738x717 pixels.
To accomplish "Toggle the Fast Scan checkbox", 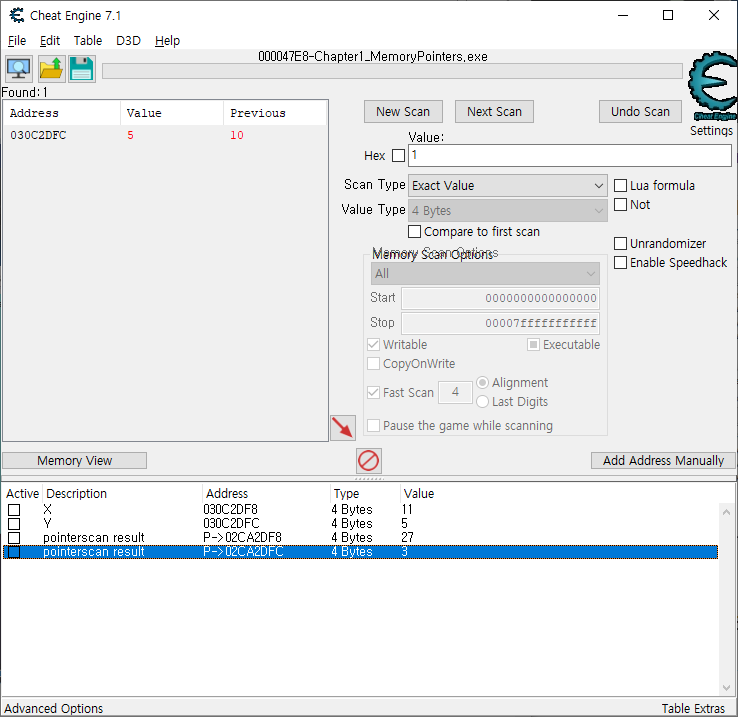I will (373, 393).
